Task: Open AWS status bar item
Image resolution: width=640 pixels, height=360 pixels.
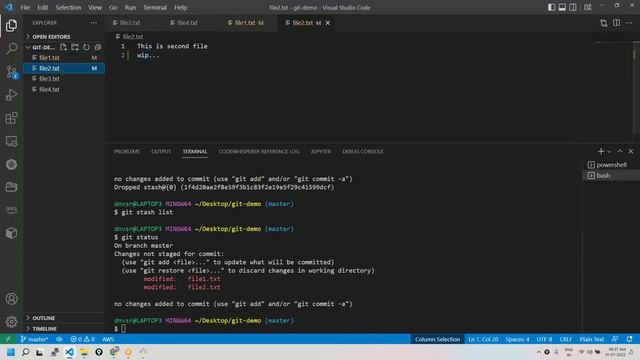Action: tap(108, 339)
